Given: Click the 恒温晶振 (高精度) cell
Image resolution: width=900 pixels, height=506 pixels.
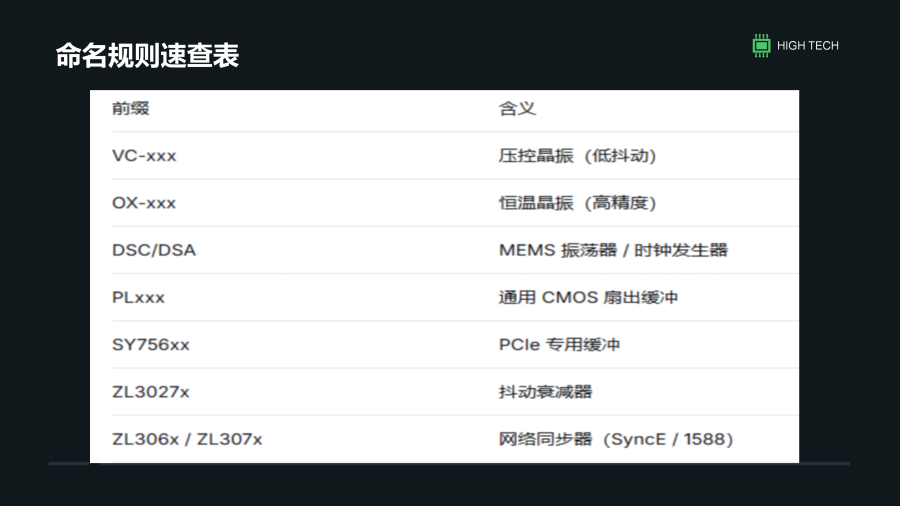Looking at the screenshot, I should (x=577, y=203).
